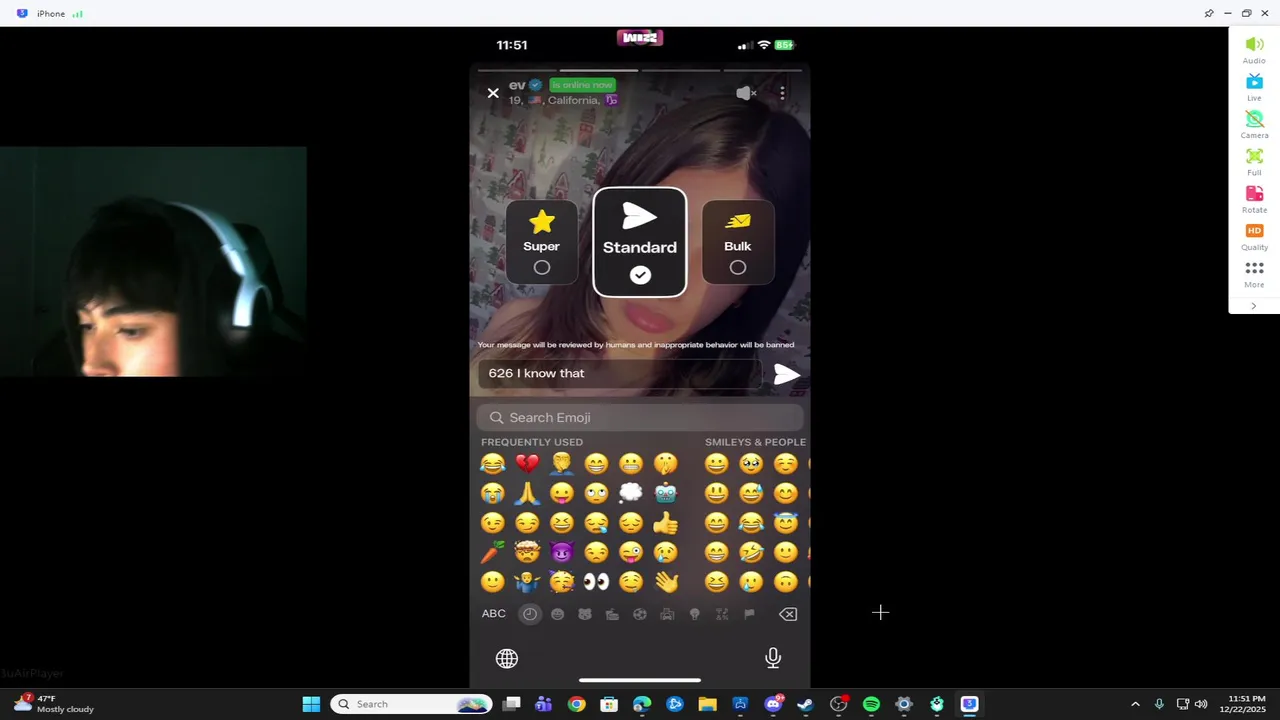Insert the party face emoji

tap(562, 582)
